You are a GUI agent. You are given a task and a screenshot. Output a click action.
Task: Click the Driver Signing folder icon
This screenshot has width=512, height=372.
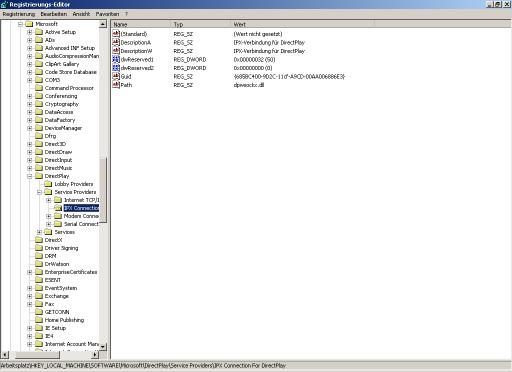click(39, 248)
